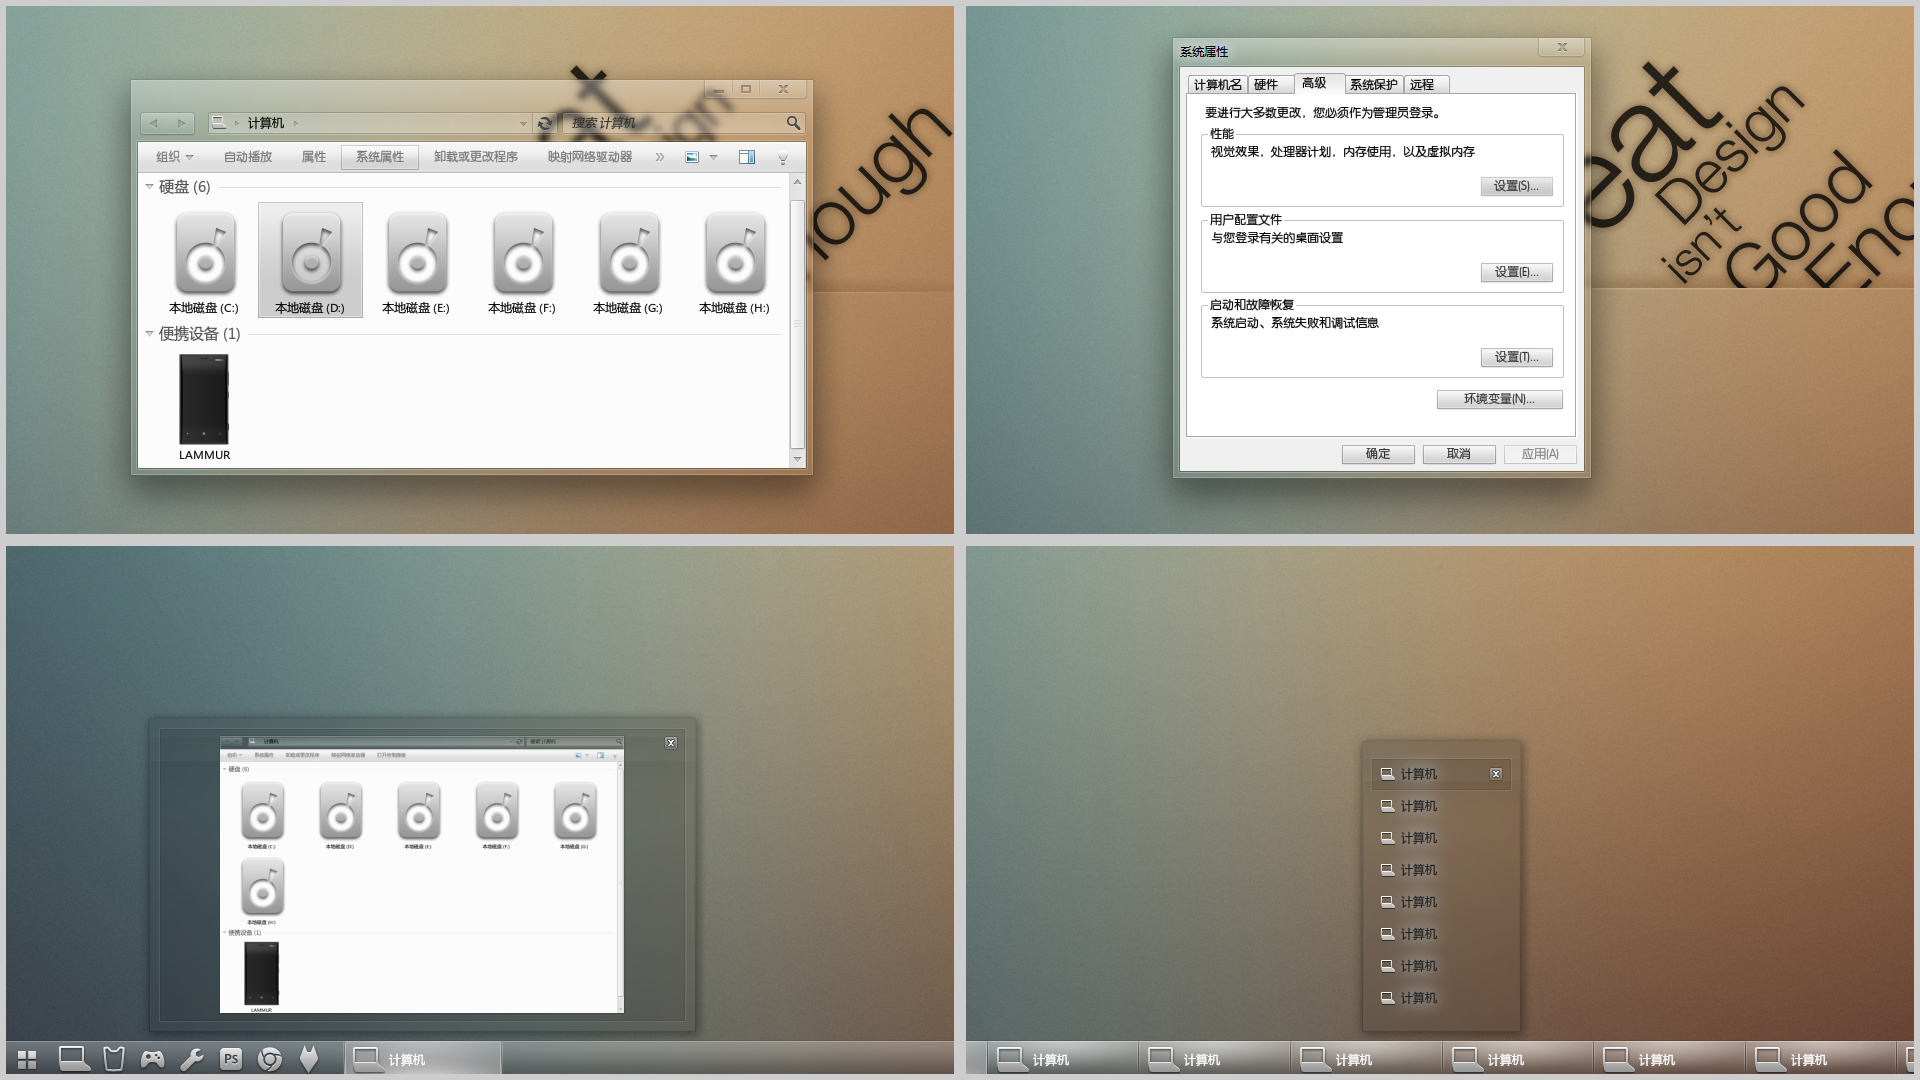The width and height of the screenshot is (1920, 1080).
Task: Click 环境变量(N) button
Action: click(x=1499, y=398)
